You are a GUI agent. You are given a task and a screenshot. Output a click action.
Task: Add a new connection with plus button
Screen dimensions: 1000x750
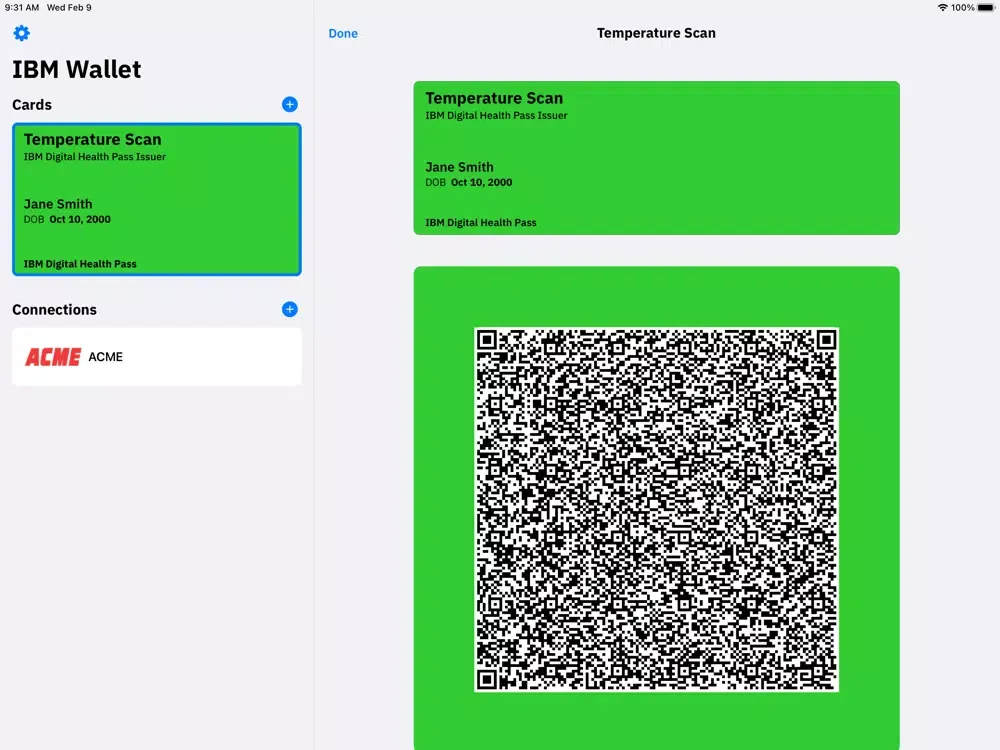point(290,309)
